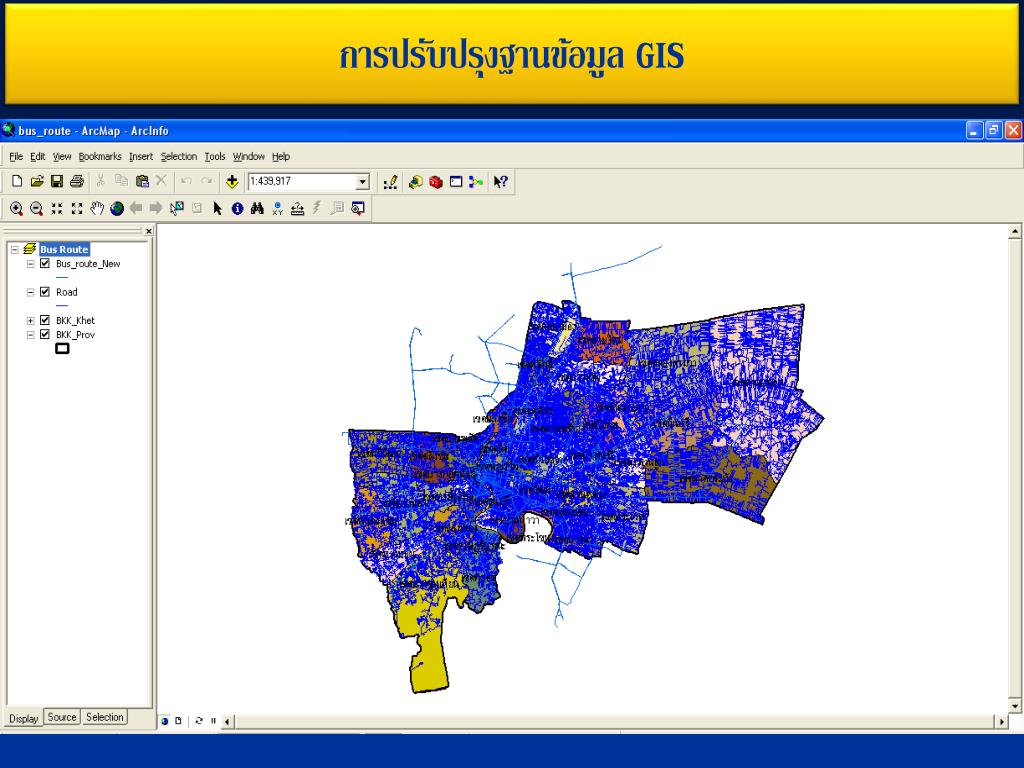Click the map scale input field
The image size is (1024, 768).
click(302, 182)
